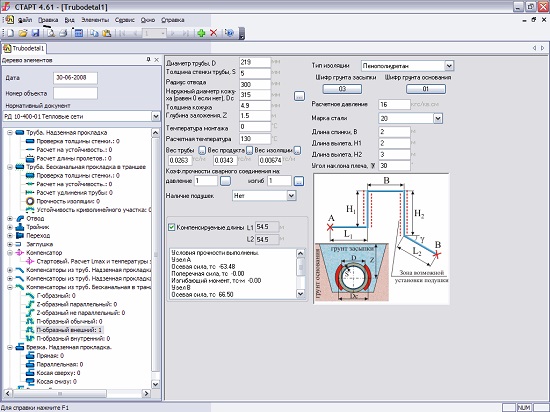
Task: Save the project with the floppy icon
Action: tap(35, 33)
